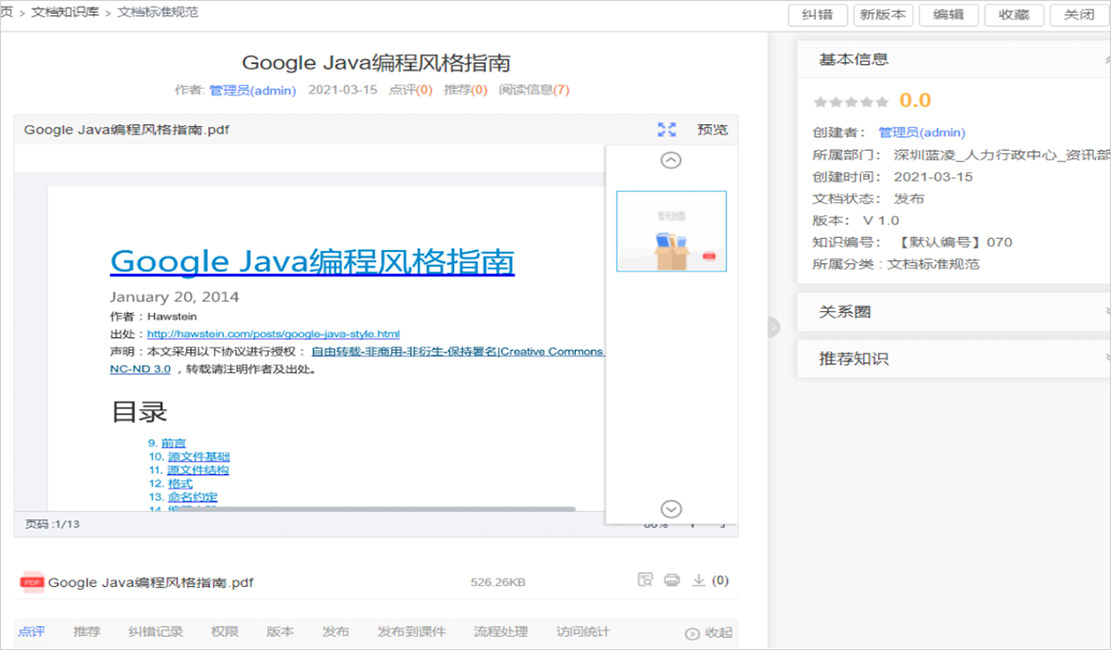Click the star rating in 基本信息
Image resolution: width=1111 pixels, height=650 pixels.
tap(851, 102)
